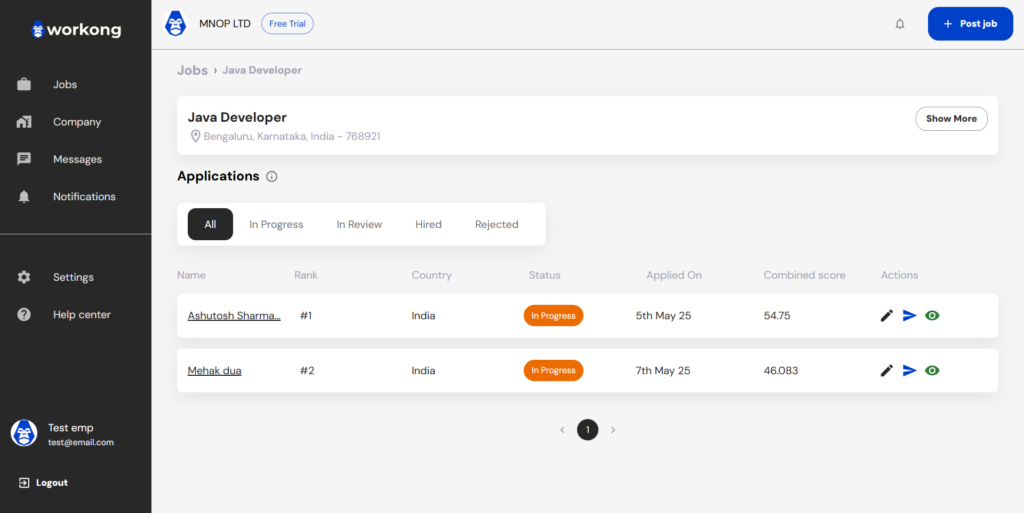Click the location pin icon near Bengaluru
Viewport: 1024px width, 513px height.
[x=195, y=136]
